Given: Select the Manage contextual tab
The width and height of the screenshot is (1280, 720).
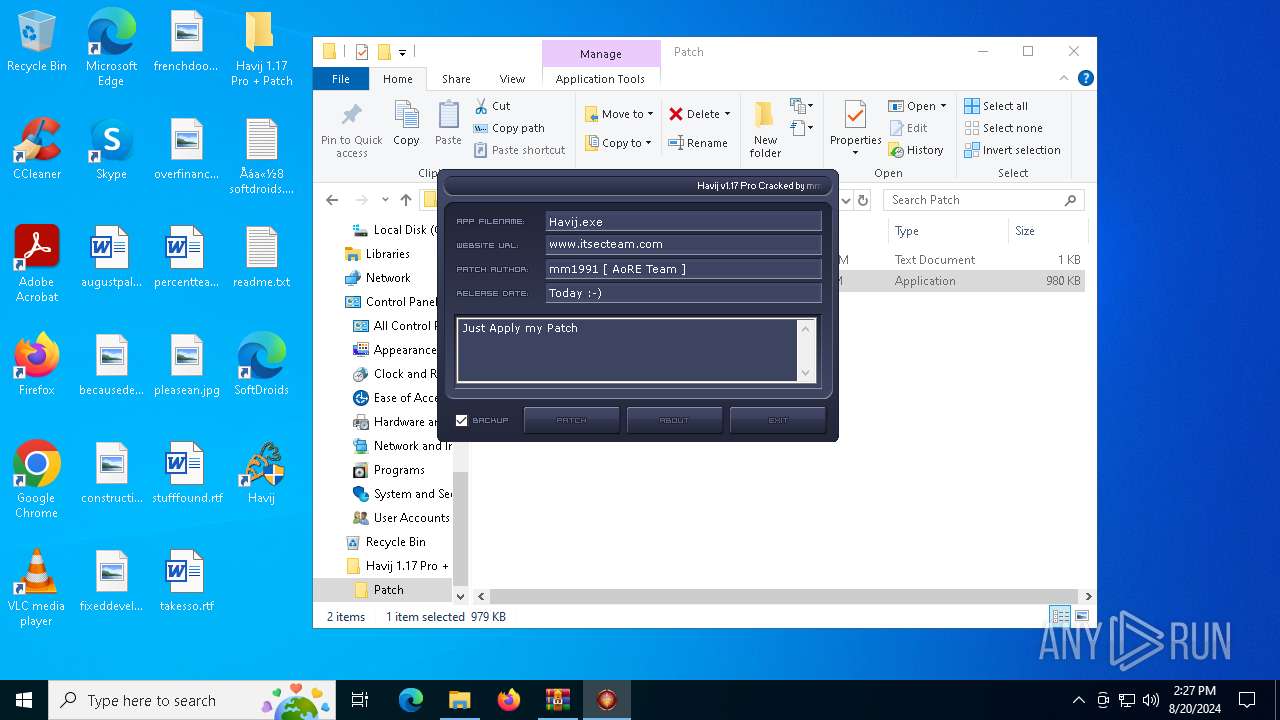Looking at the screenshot, I should coord(600,54).
